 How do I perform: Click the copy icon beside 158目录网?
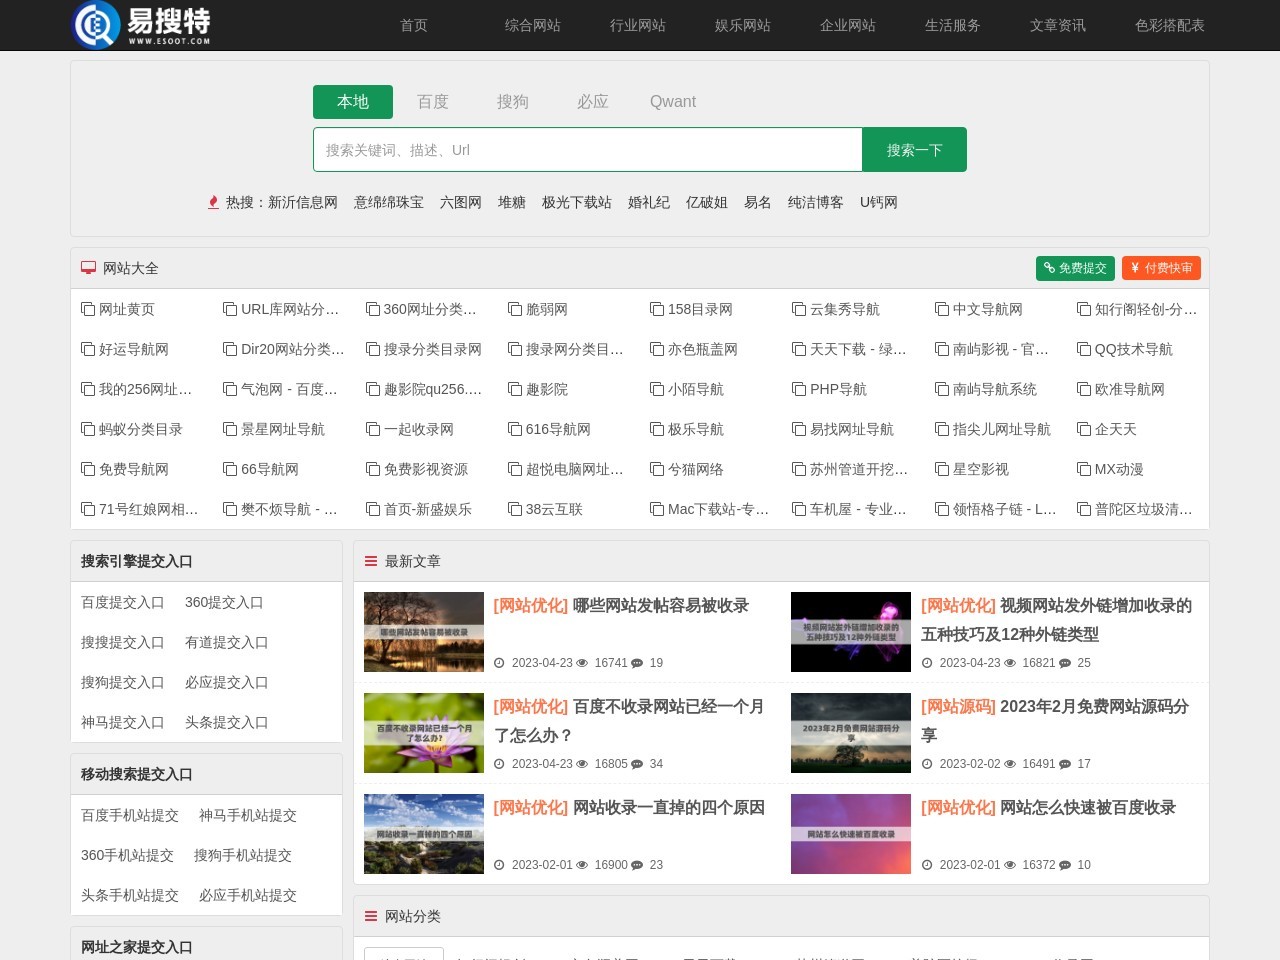pyautogui.click(x=657, y=309)
